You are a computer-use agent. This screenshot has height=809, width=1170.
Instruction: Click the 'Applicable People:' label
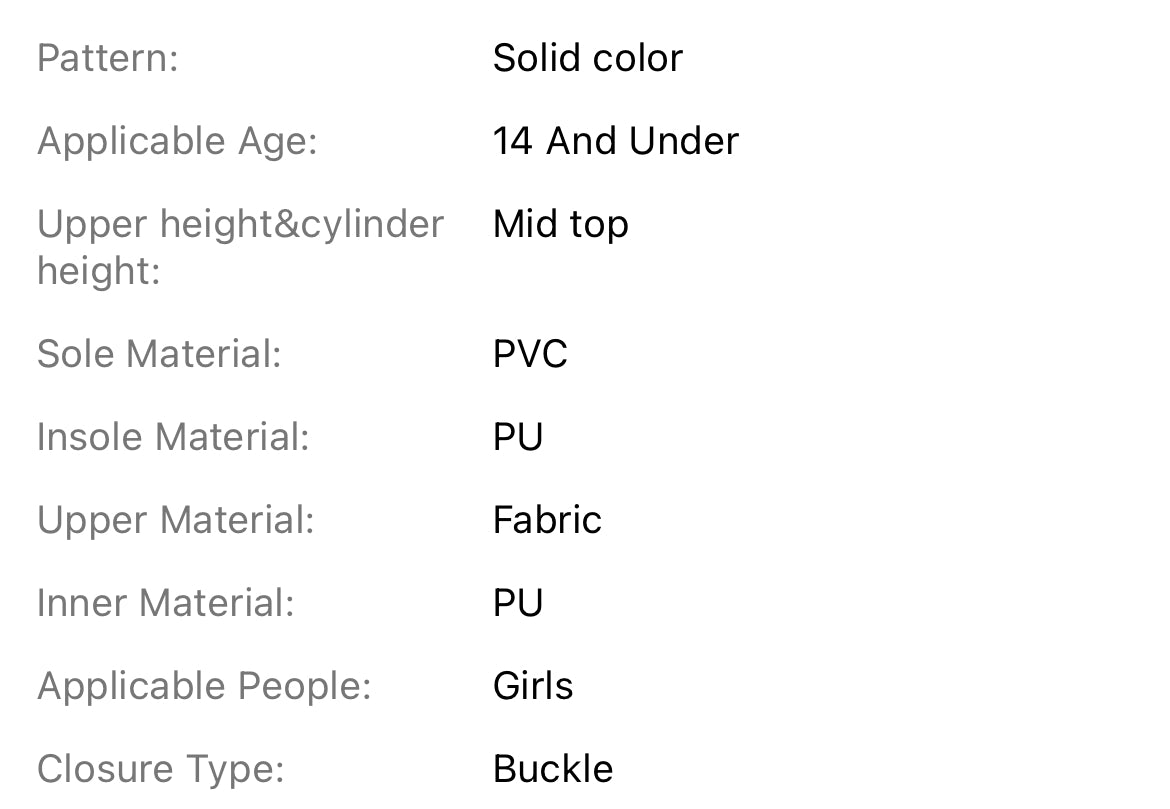click(204, 686)
